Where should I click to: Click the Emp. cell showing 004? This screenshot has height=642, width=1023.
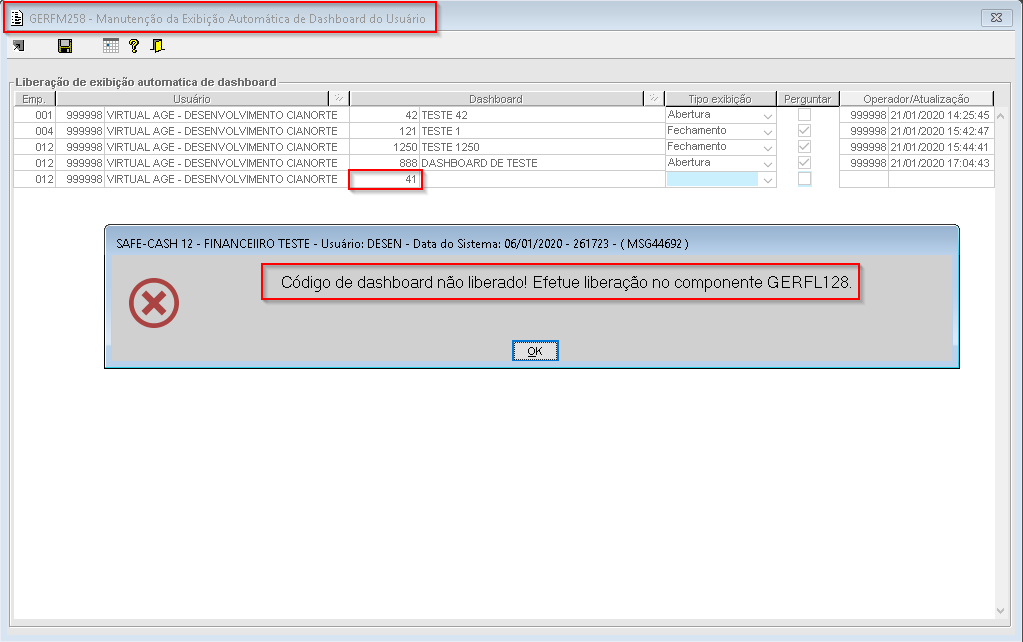click(35, 131)
